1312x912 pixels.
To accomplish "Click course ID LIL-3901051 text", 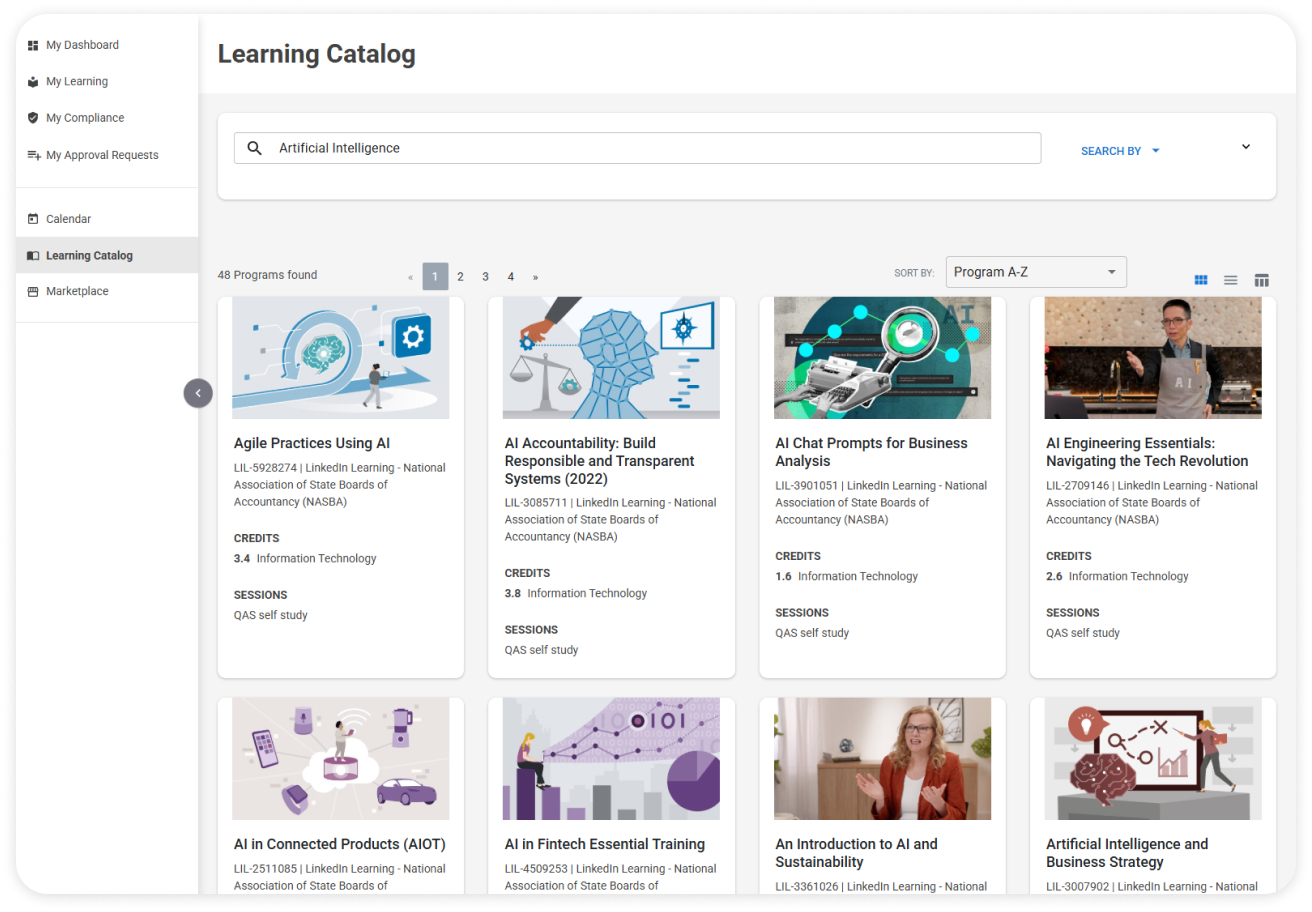I will point(807,486).
